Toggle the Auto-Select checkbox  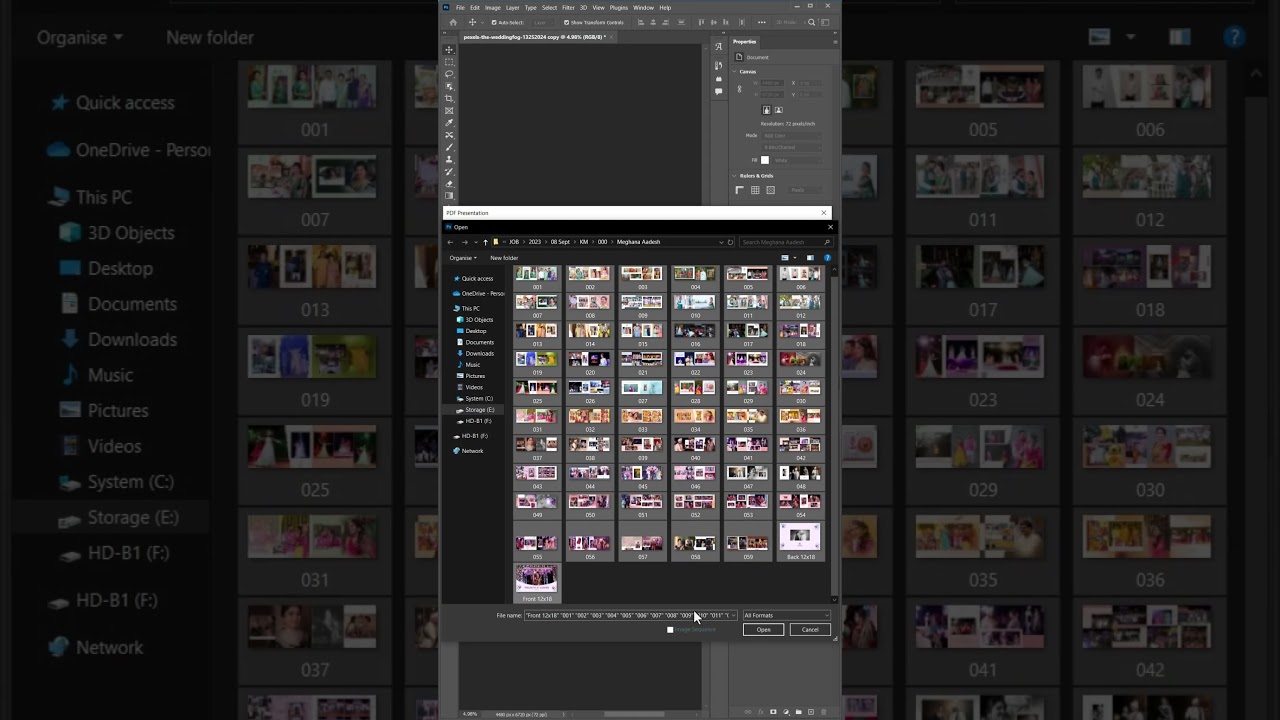point(495,22)
